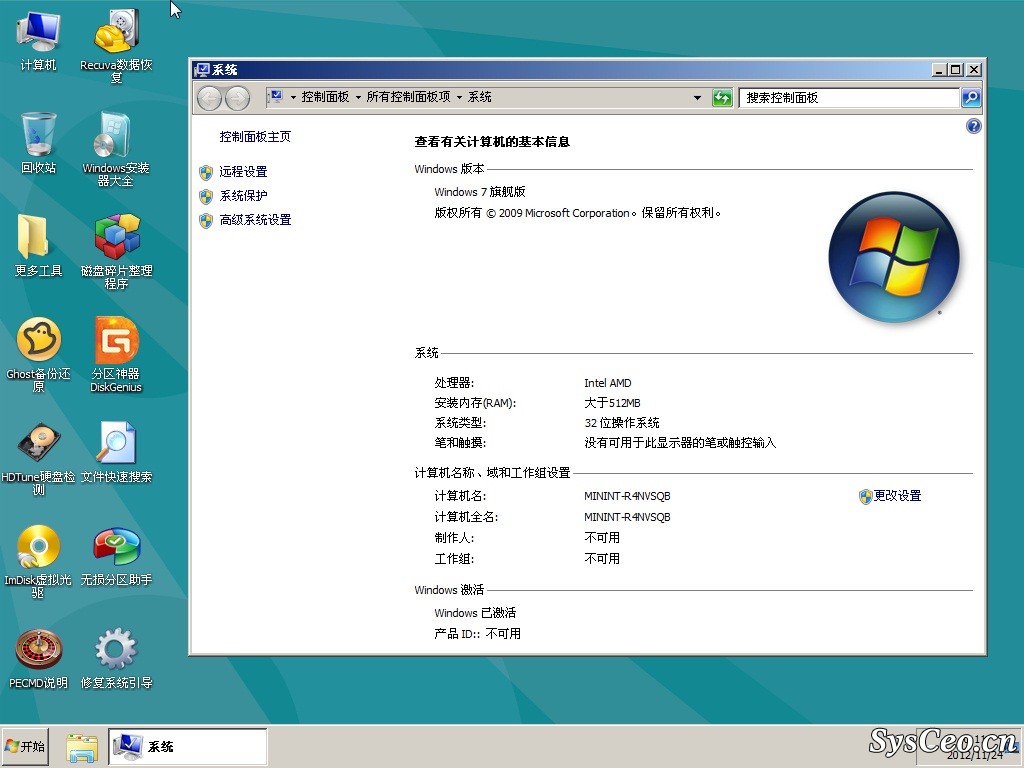The width and height of the screenshot is (1024, 768).
Task: Expand dropdown arrow before 系统 breadcrumb
Action: (x=459, y=97)
